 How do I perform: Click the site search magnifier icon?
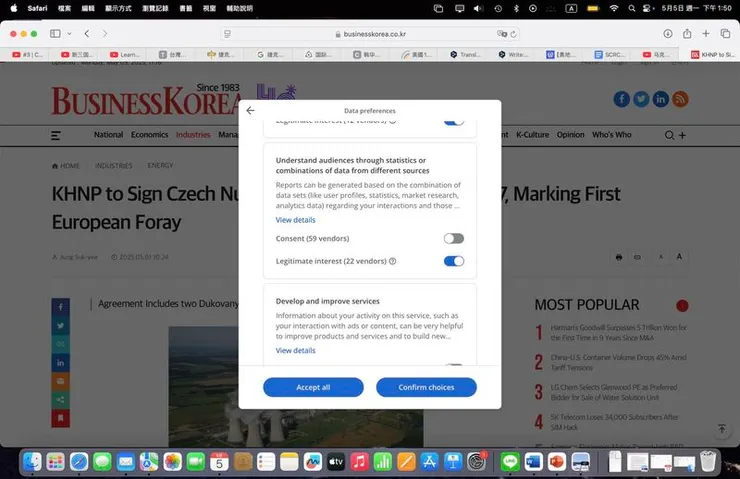(669, 135)
